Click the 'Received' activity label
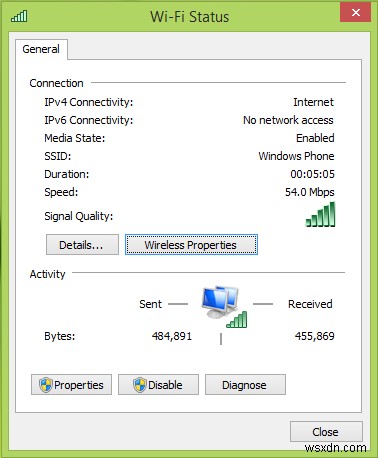The width and height of the screenshot is (378, 458). coord(310,304)
